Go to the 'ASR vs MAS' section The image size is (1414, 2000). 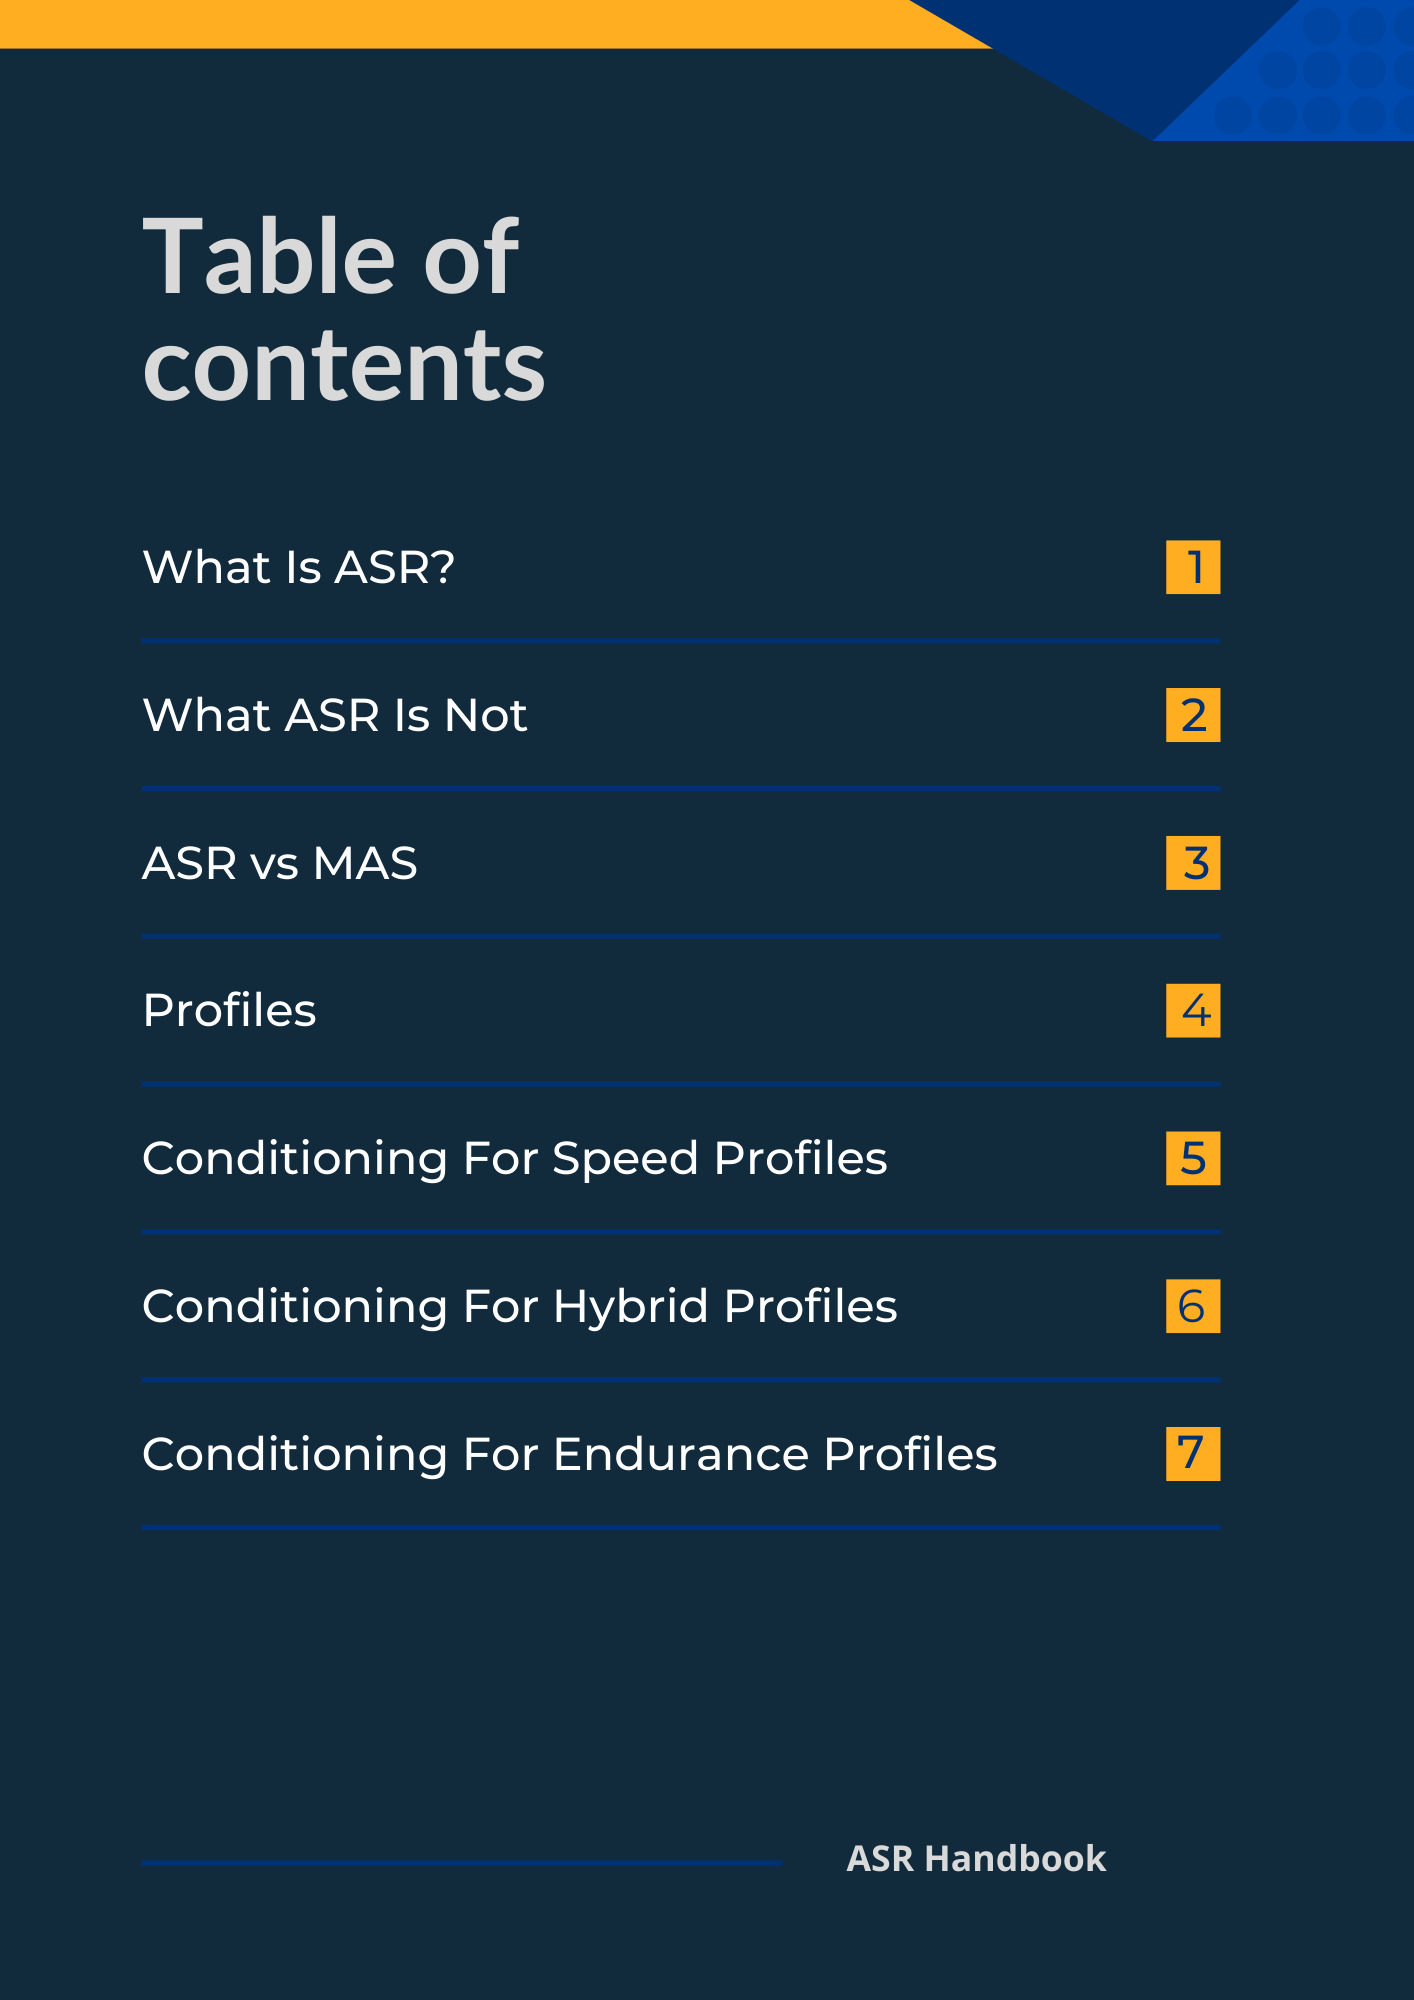pos(280,863)
